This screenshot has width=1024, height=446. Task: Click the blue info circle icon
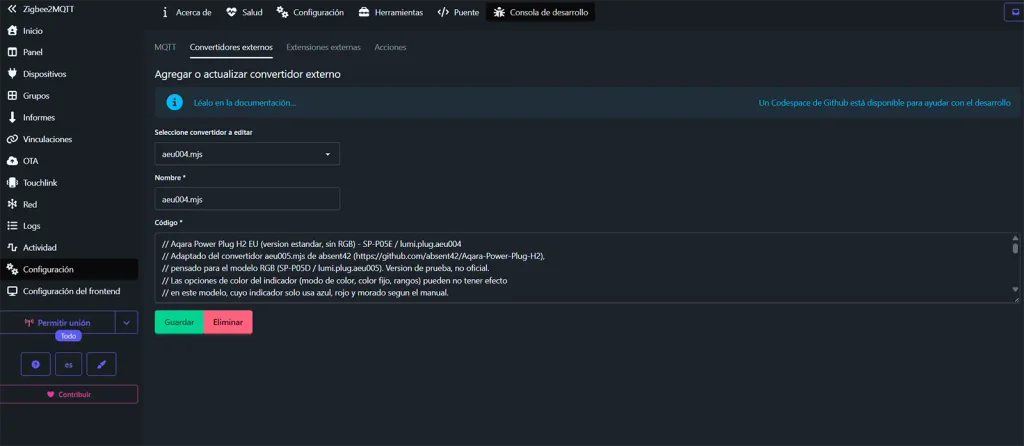click(174, 103)
